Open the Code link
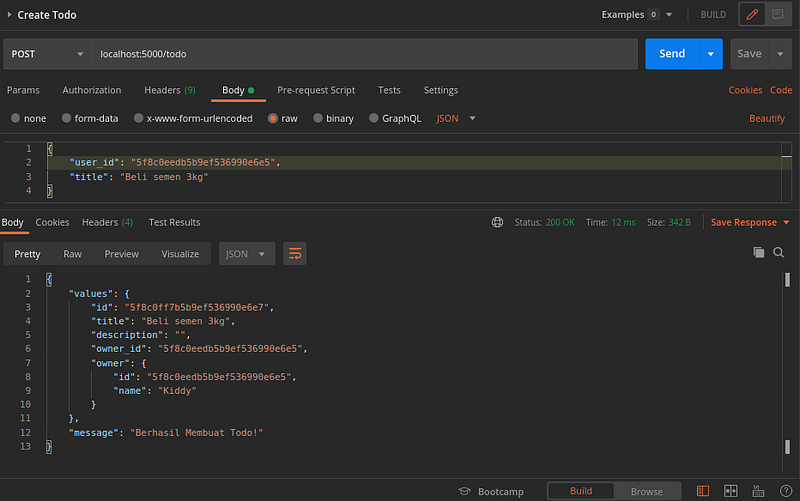Viewport: 800px width, 501px height. [781, 90]
